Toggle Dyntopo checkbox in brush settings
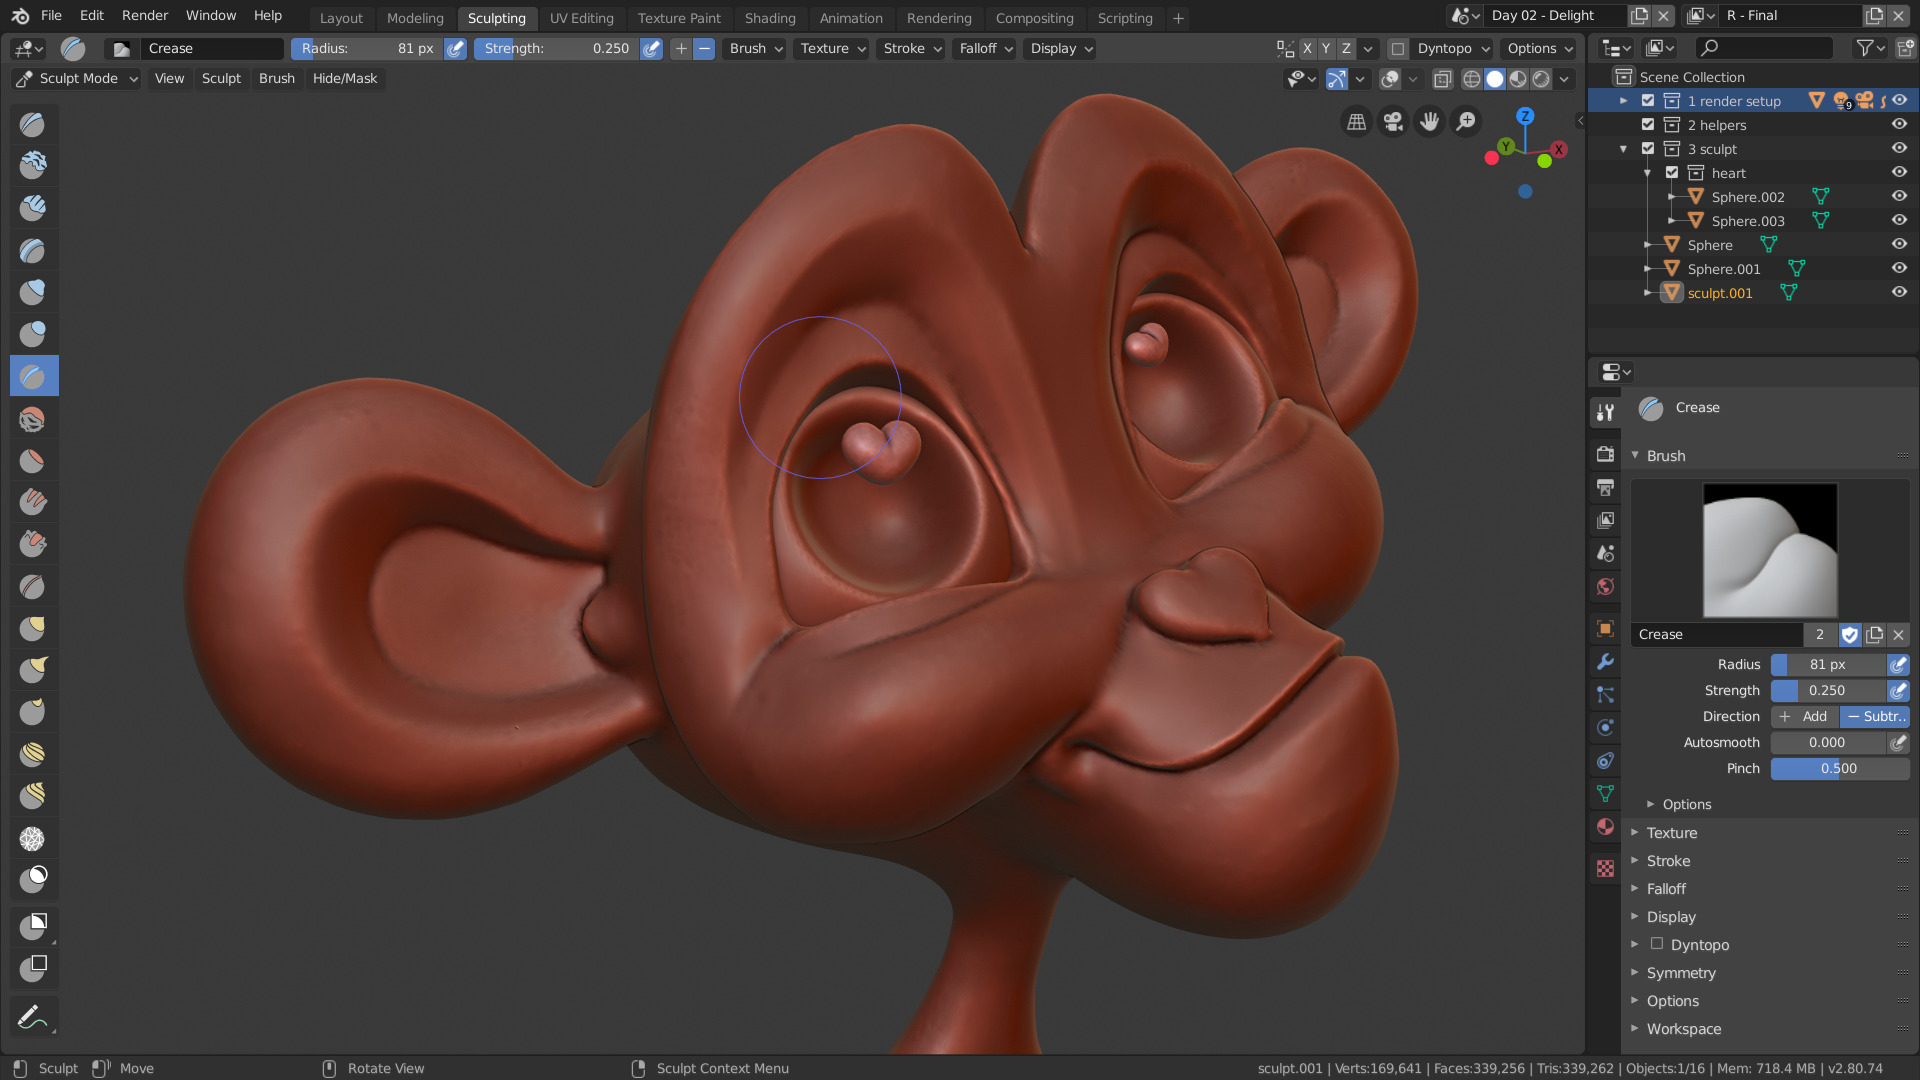 point(1658,944)
